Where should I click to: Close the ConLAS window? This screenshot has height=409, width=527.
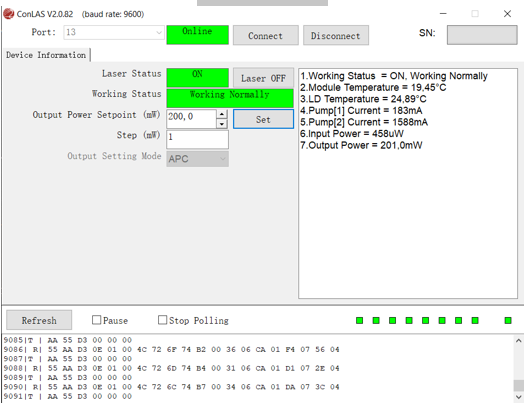click(508, 14)
